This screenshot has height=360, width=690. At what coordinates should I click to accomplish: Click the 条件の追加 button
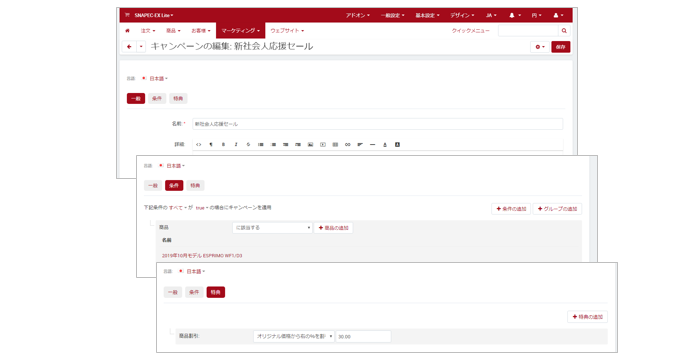point(511,209)
